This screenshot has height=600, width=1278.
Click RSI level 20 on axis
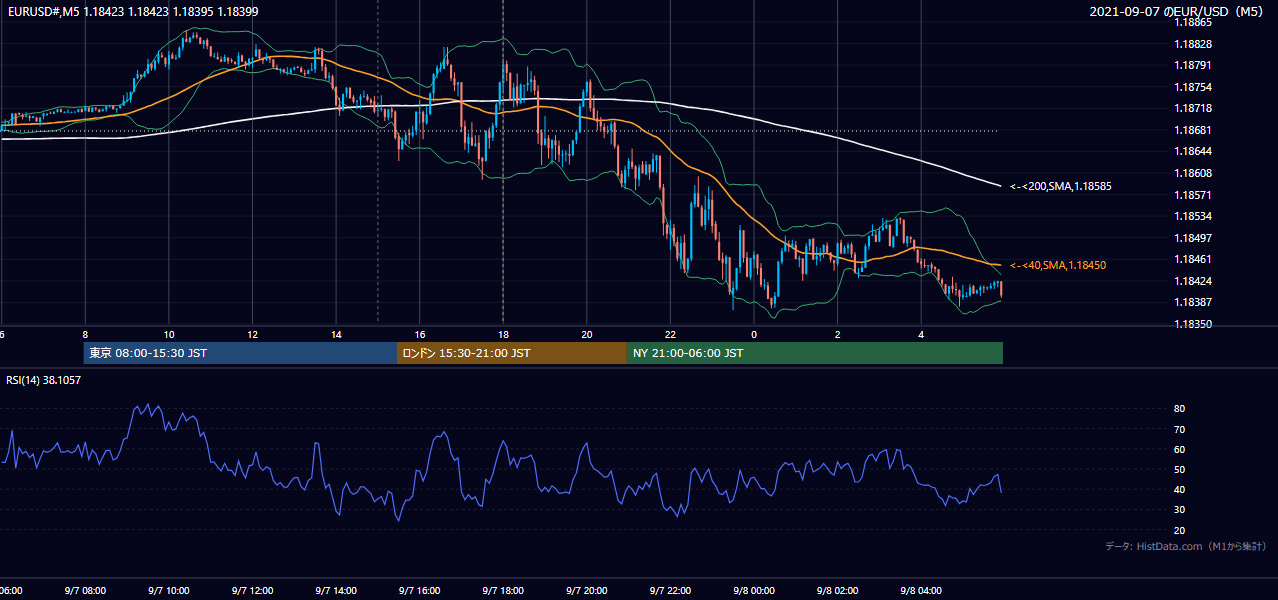1180,530
